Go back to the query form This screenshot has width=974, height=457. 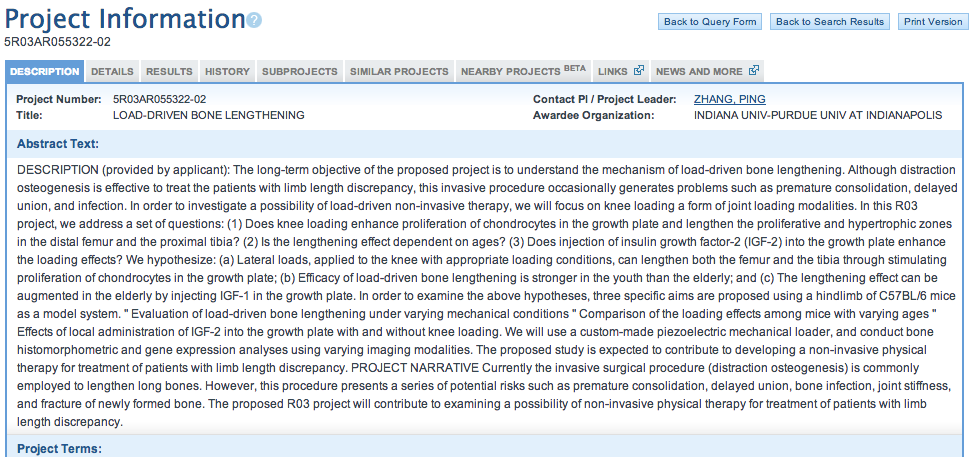coord(709,22)
